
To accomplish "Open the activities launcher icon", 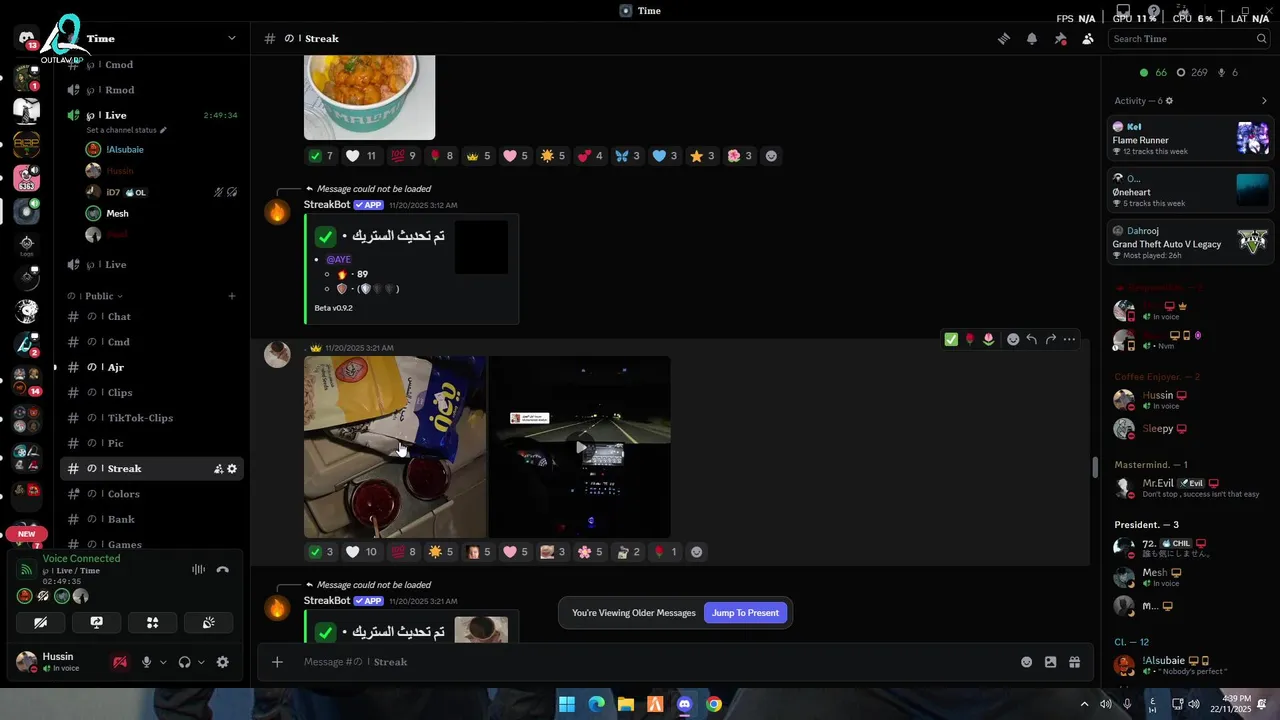I will pyautogui.click(x=152, y=622).
